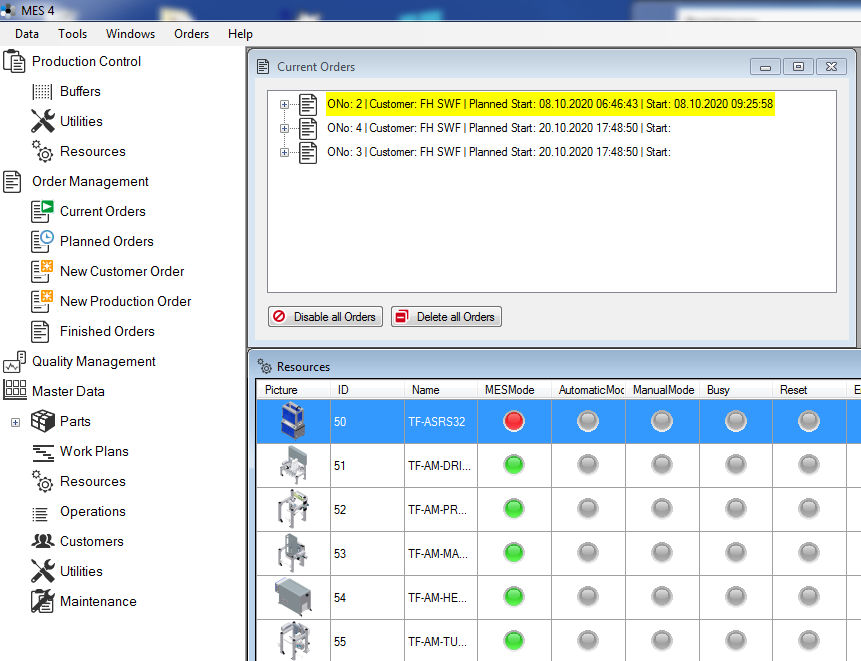Image resolution: width=861 pixels, height=661 pixels.
Task: Click the Order Management document icon
Action: tap(12, 181)
